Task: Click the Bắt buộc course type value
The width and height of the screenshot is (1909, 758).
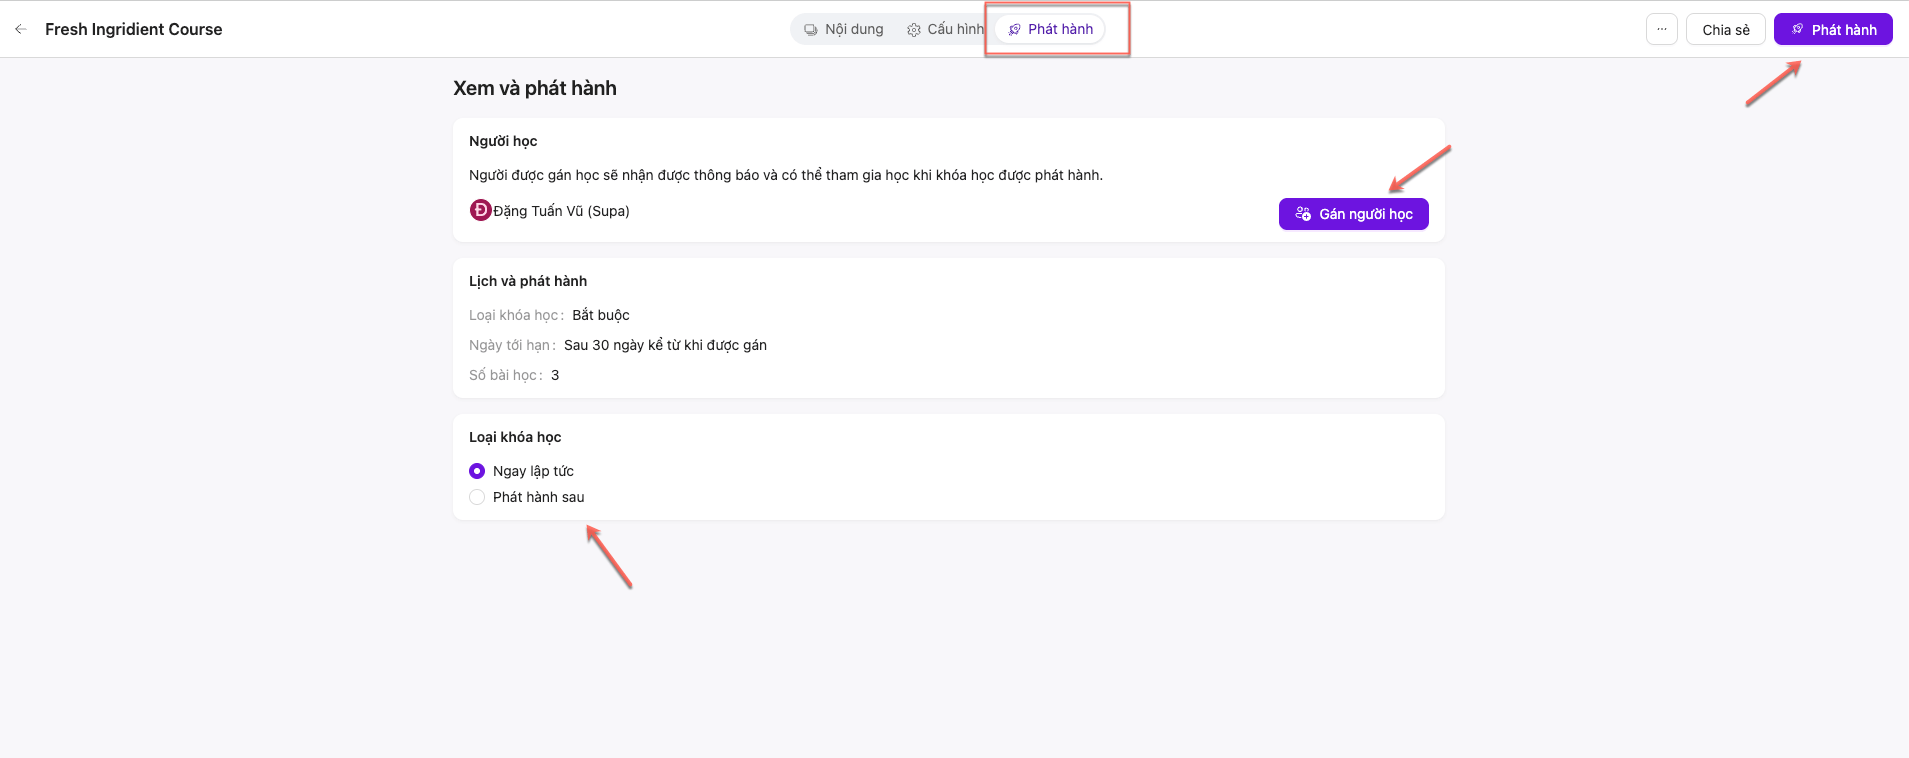Action: click(601, 315)
